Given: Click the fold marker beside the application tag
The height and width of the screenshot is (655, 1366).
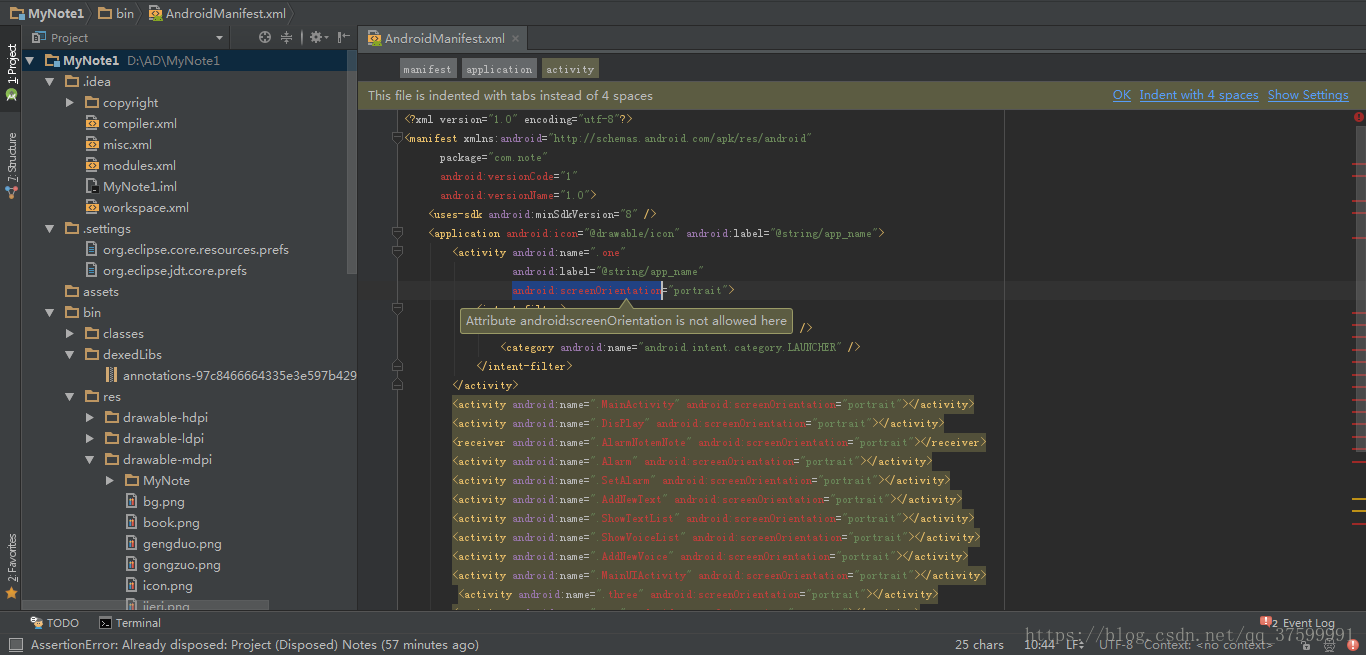Looking at the screenshot, I should tap(397, 234).
